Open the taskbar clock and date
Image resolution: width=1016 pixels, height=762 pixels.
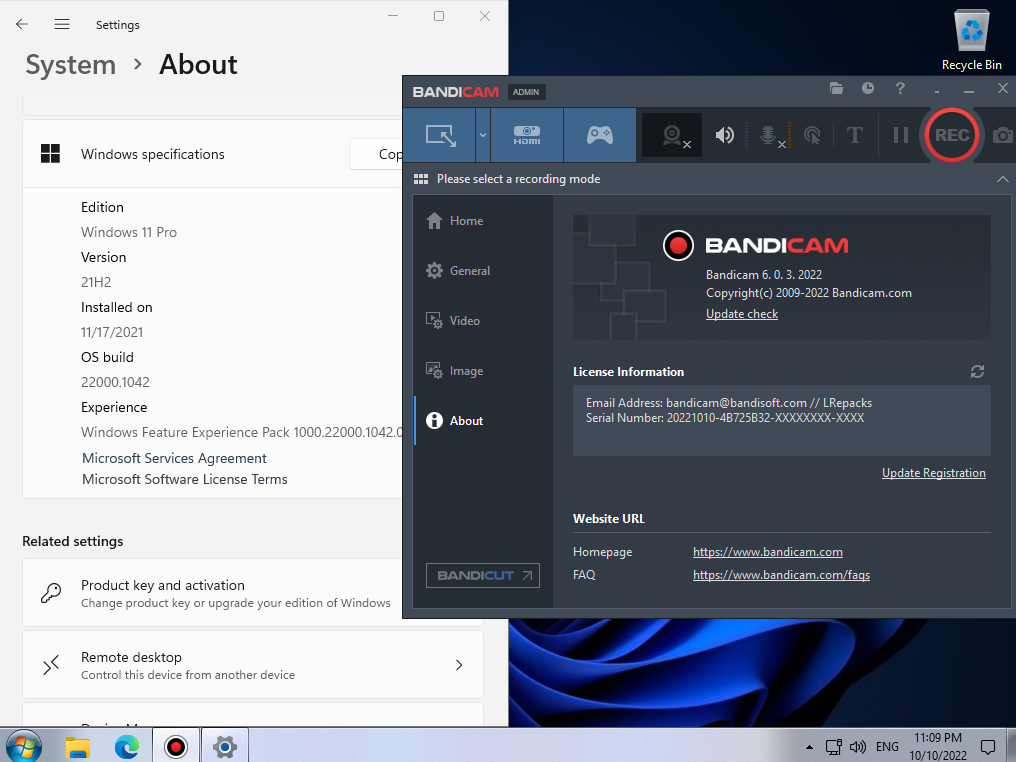938,746
